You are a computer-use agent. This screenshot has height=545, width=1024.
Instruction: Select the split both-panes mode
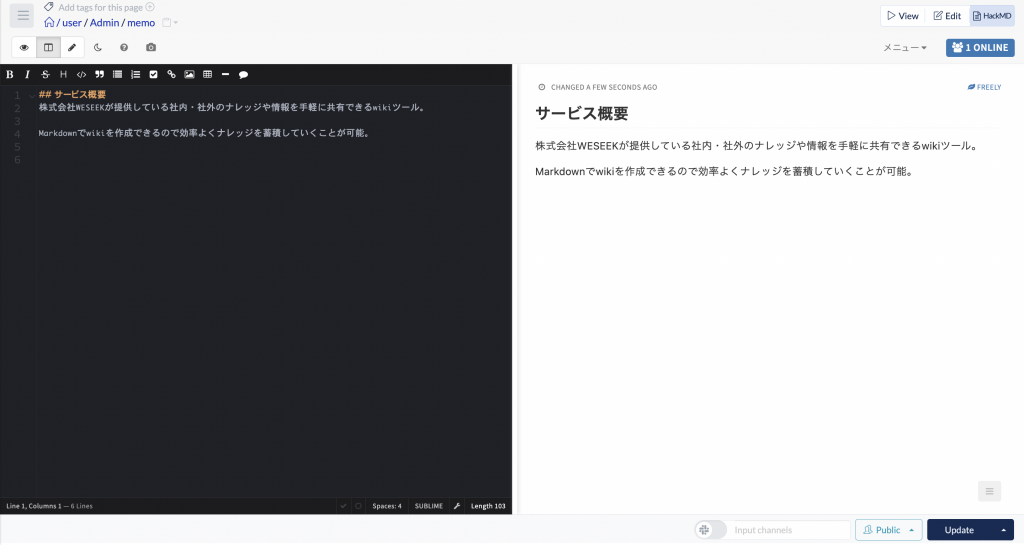(x=48, y=48)
